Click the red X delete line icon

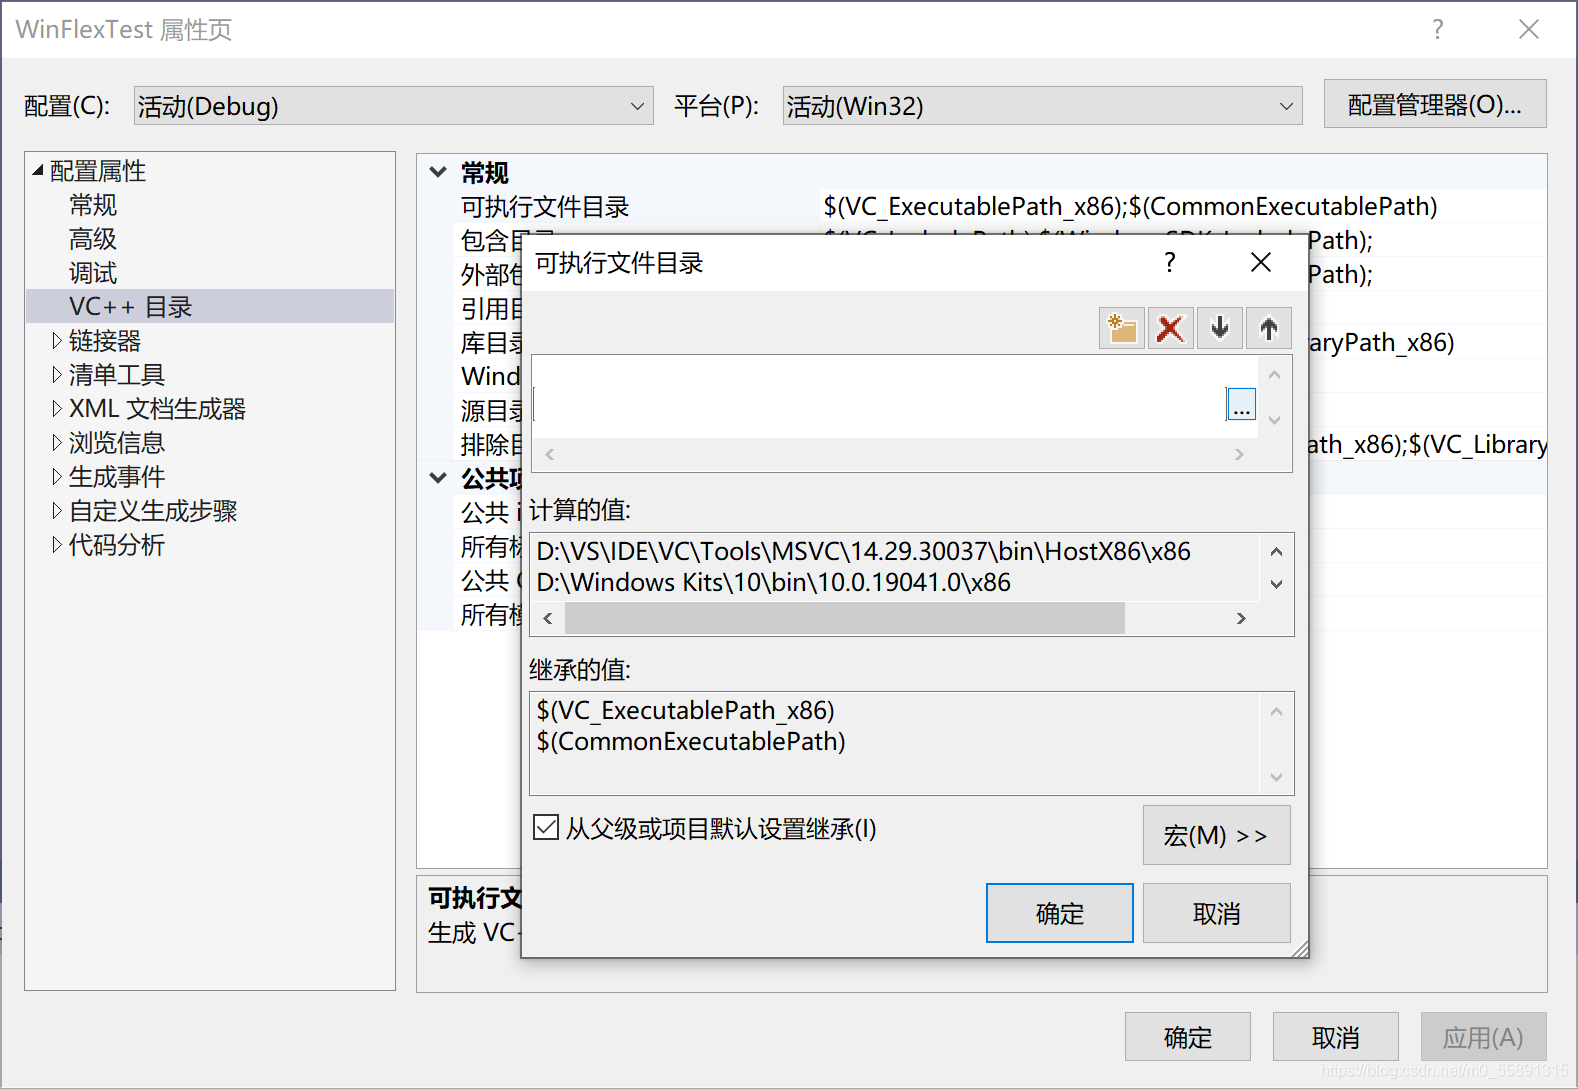[1170, 328]
